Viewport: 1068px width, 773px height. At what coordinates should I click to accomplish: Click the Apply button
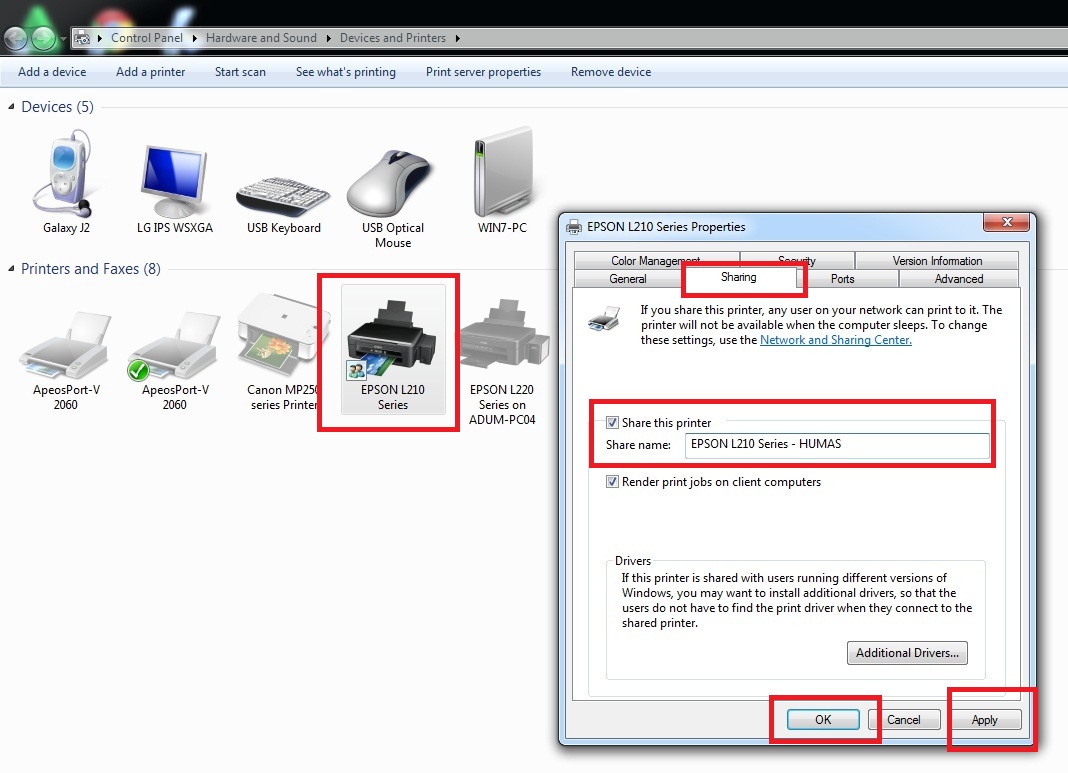coord(985,720)
